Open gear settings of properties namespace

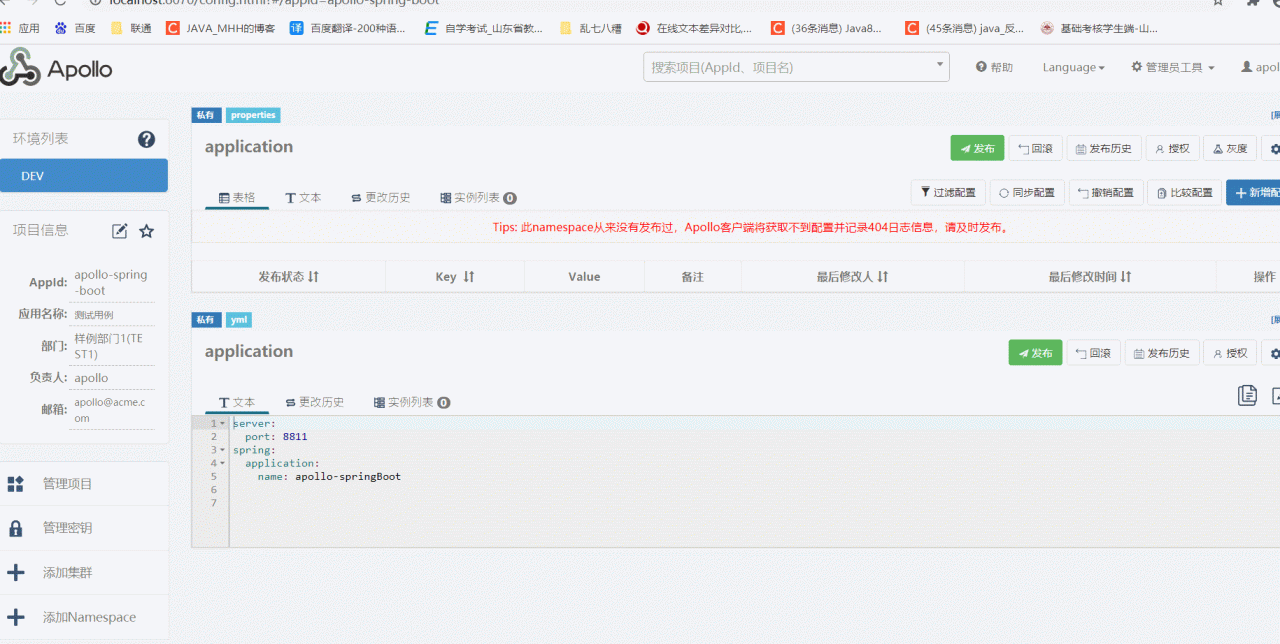click(x=1272, y=148)
